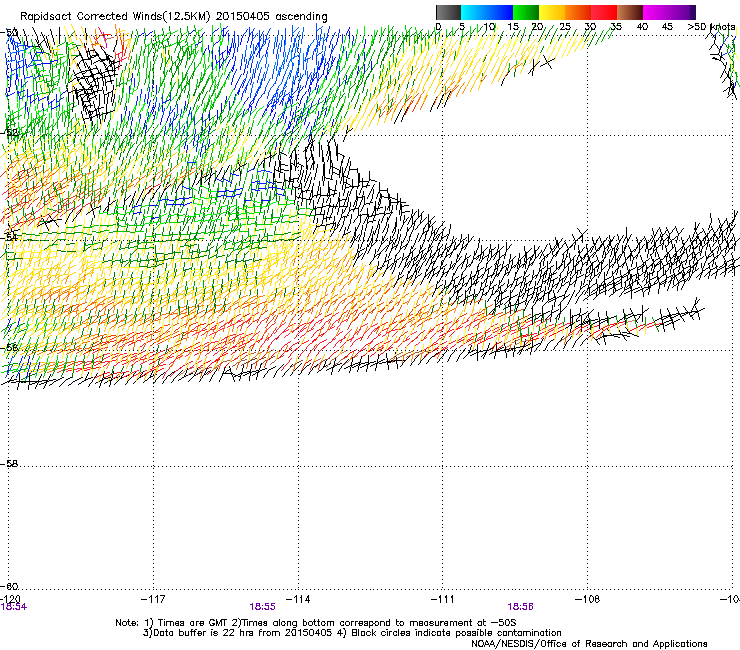Click the dark purple 45-50 knots legend swatch
740x650 pixels.
tap(682, 12)
